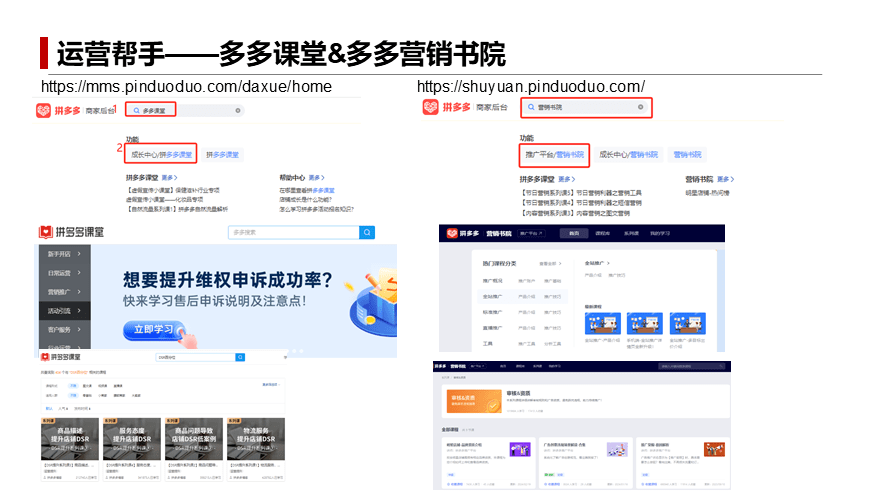Expand 查看全部 in 热门课程分类 panel
Image resolution: width=869 pixels, height=491 pixels.
(550, 264)
